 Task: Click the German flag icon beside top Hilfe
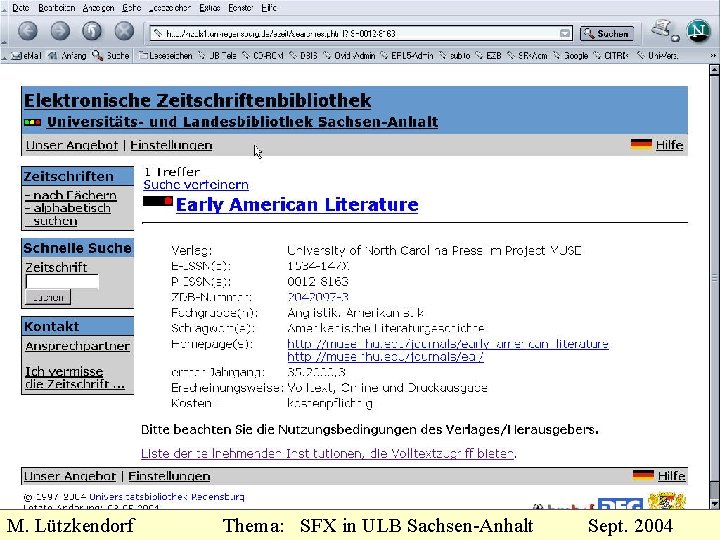(x=641, y=144)
